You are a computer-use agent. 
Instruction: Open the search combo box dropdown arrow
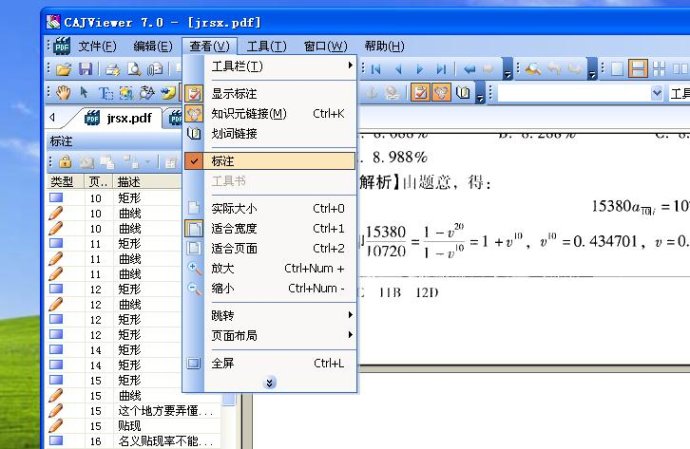[x=657, y=93]
